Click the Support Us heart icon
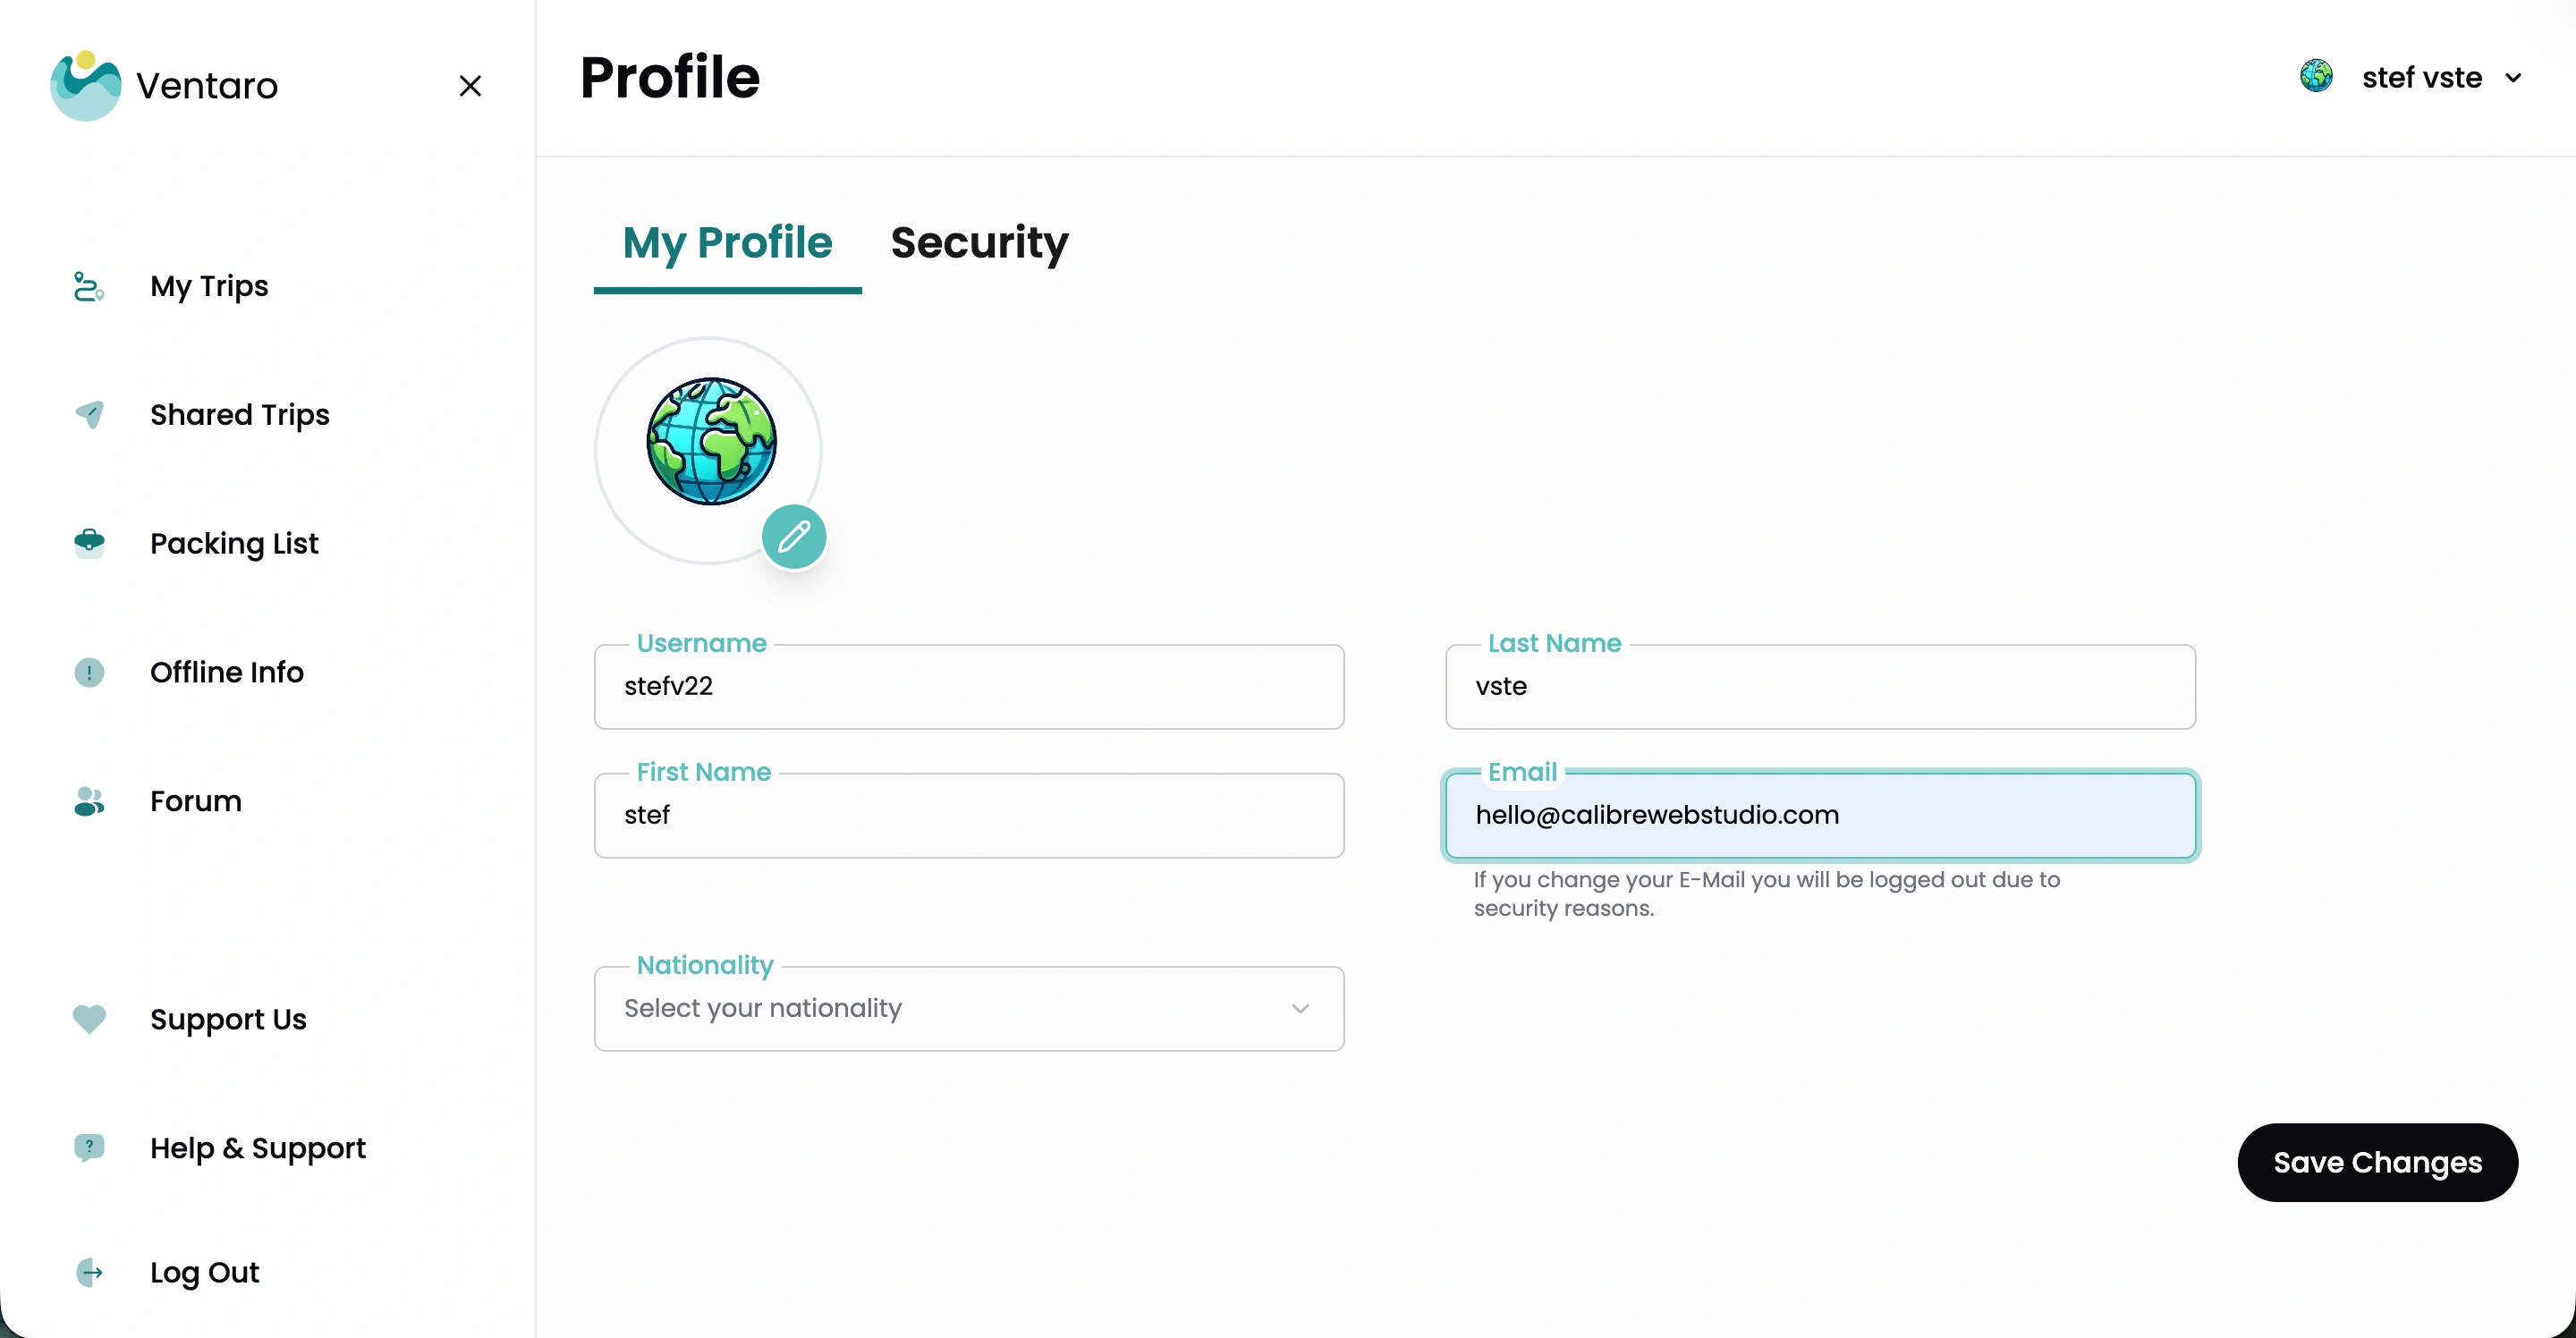The height and width of the screenshot is (1338, 2576). [89, 1019]
